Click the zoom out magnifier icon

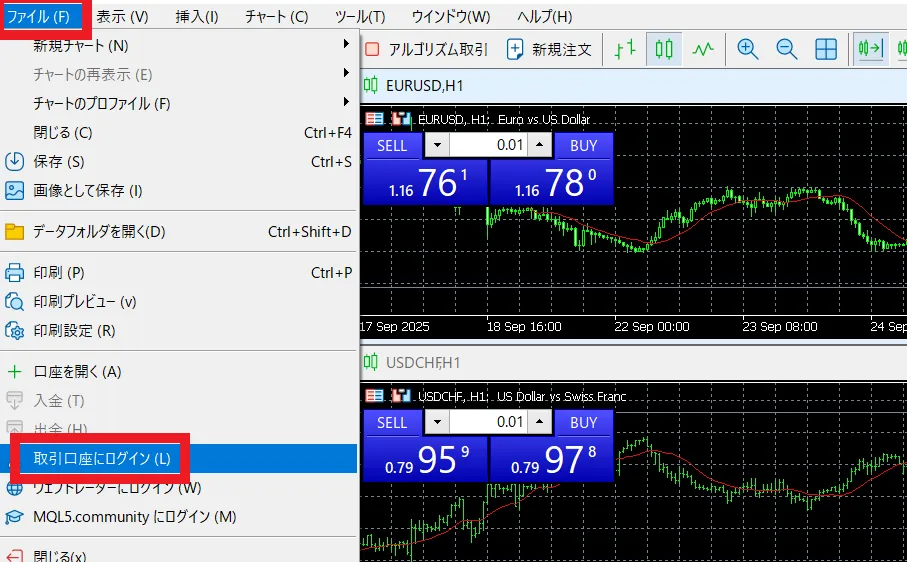pos(786,49)
